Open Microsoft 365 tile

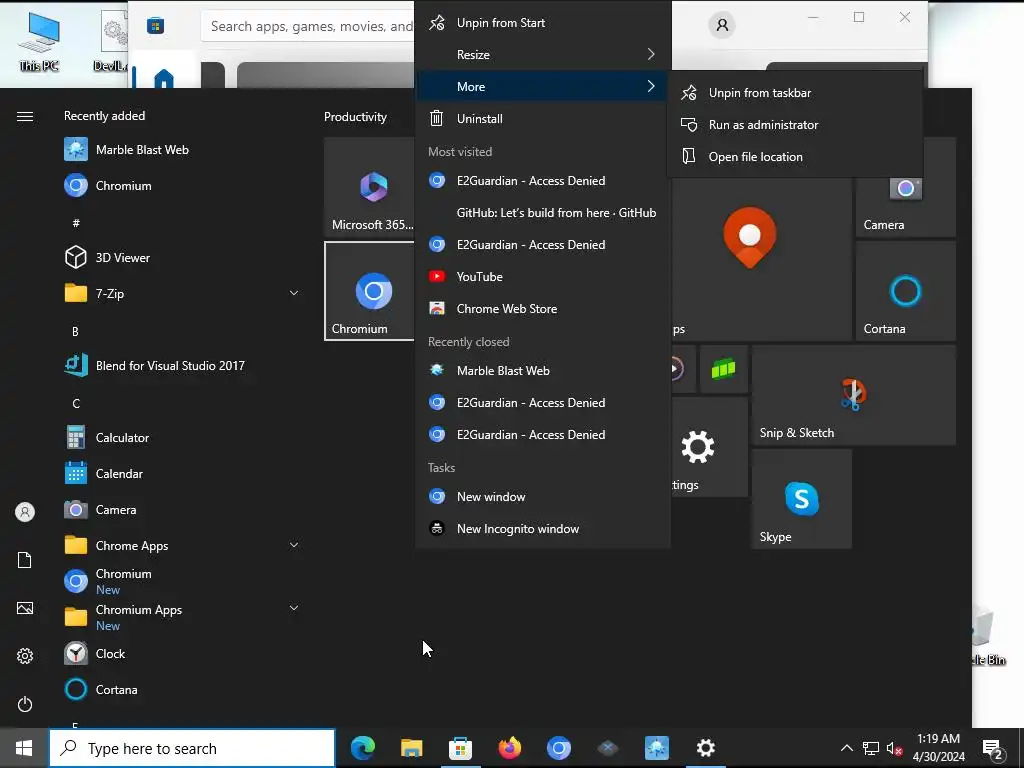[x=370, y=187]
